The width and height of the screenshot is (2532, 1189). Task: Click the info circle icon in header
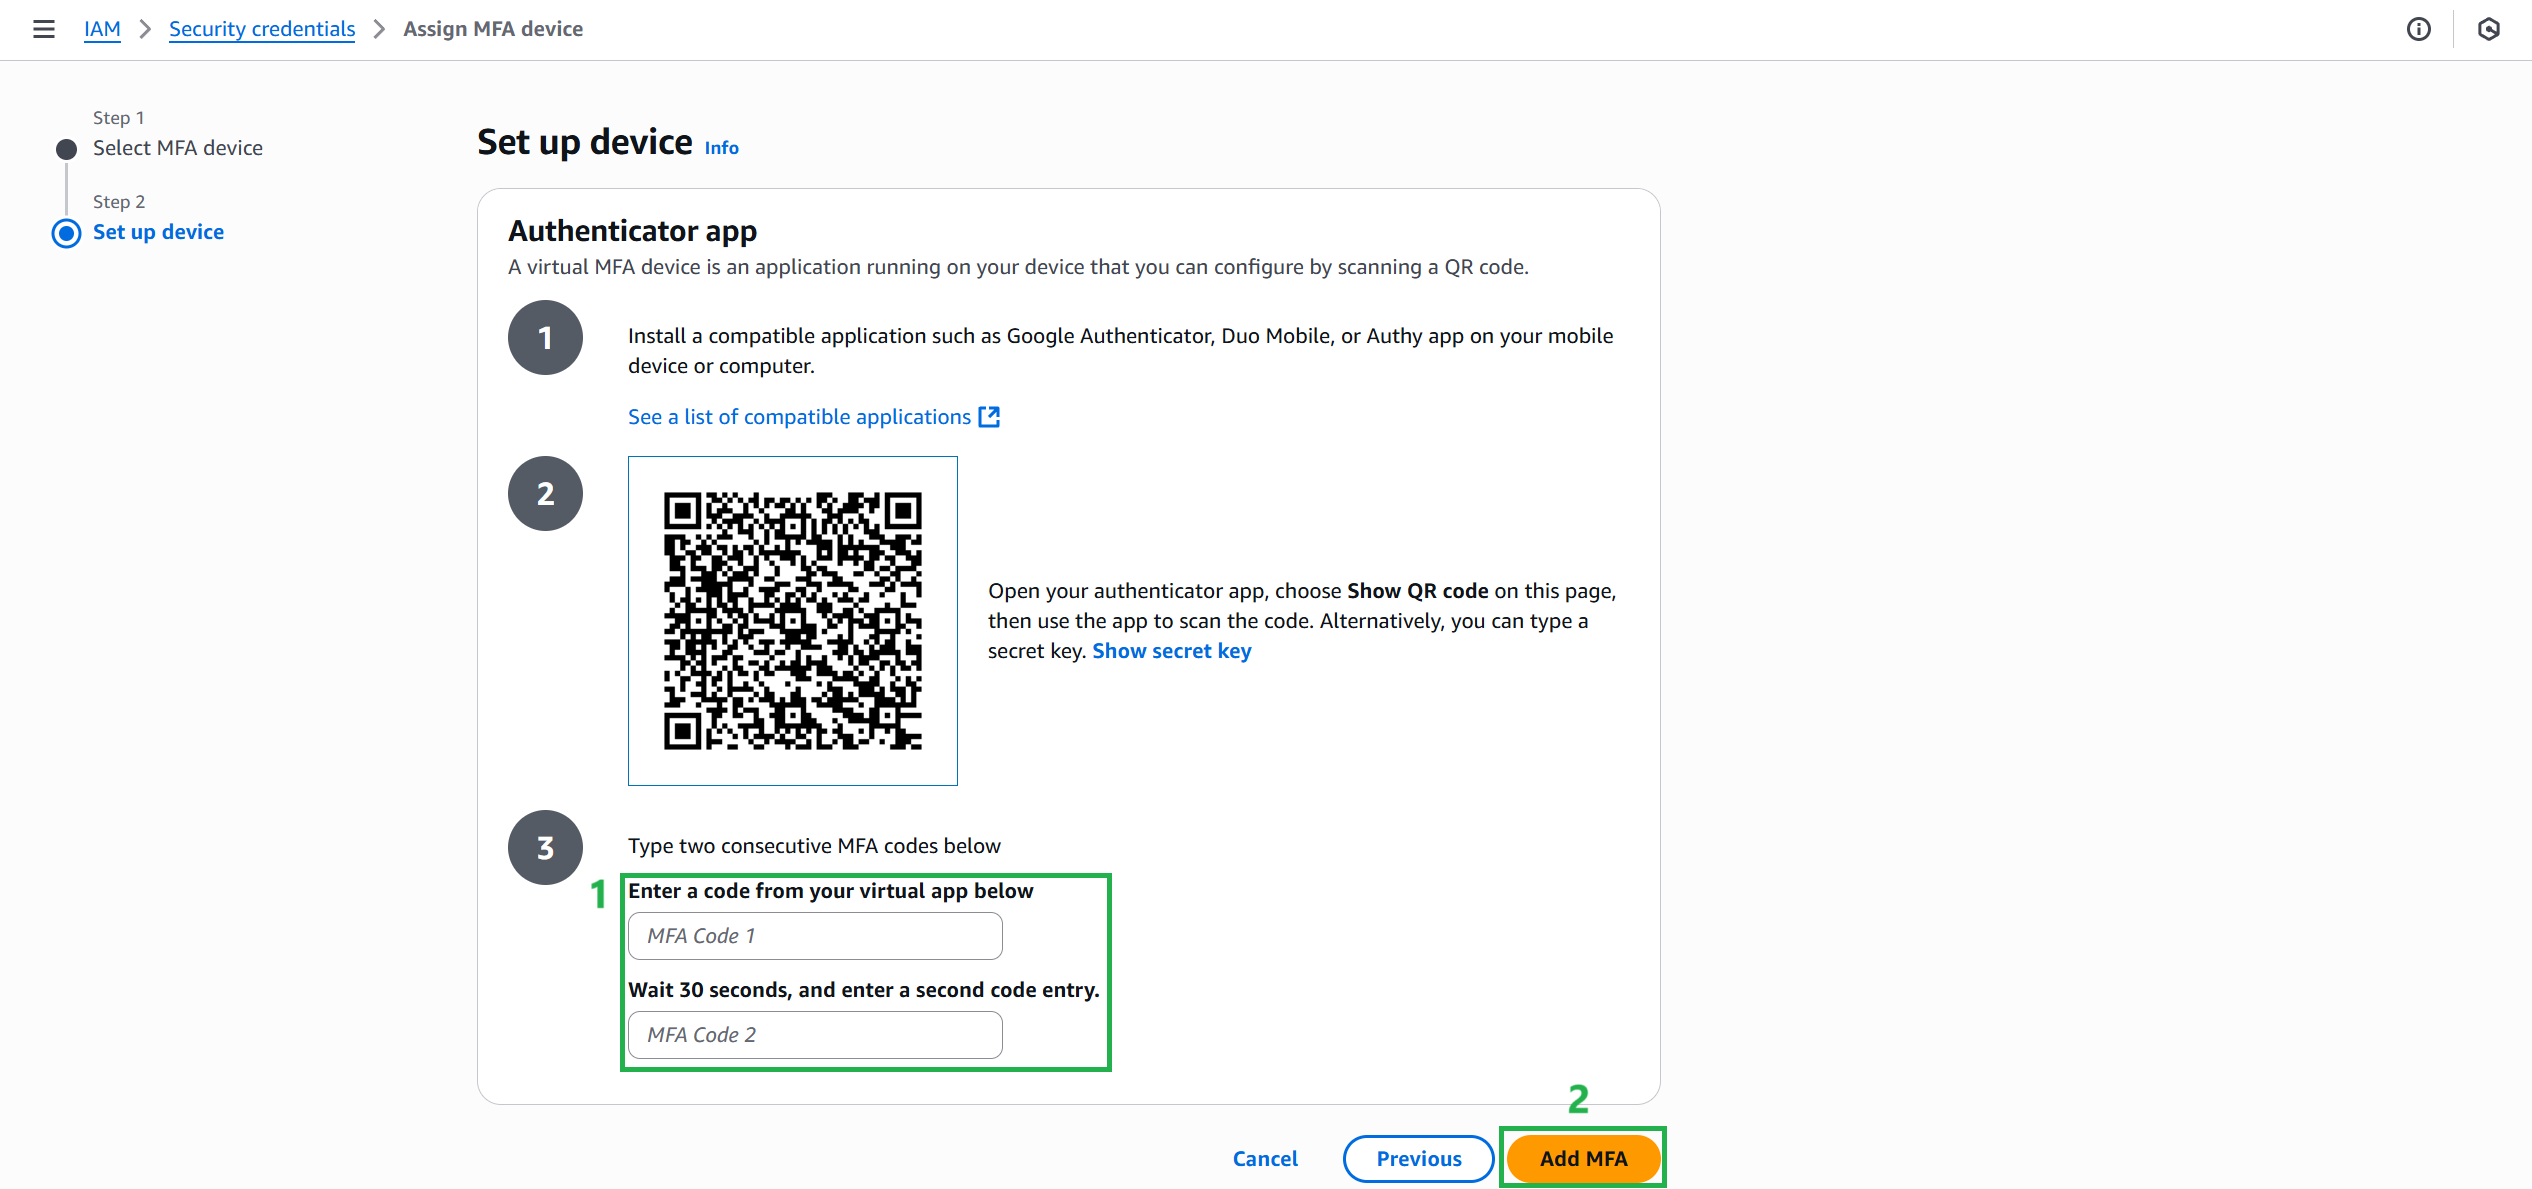coord(2418,29)
